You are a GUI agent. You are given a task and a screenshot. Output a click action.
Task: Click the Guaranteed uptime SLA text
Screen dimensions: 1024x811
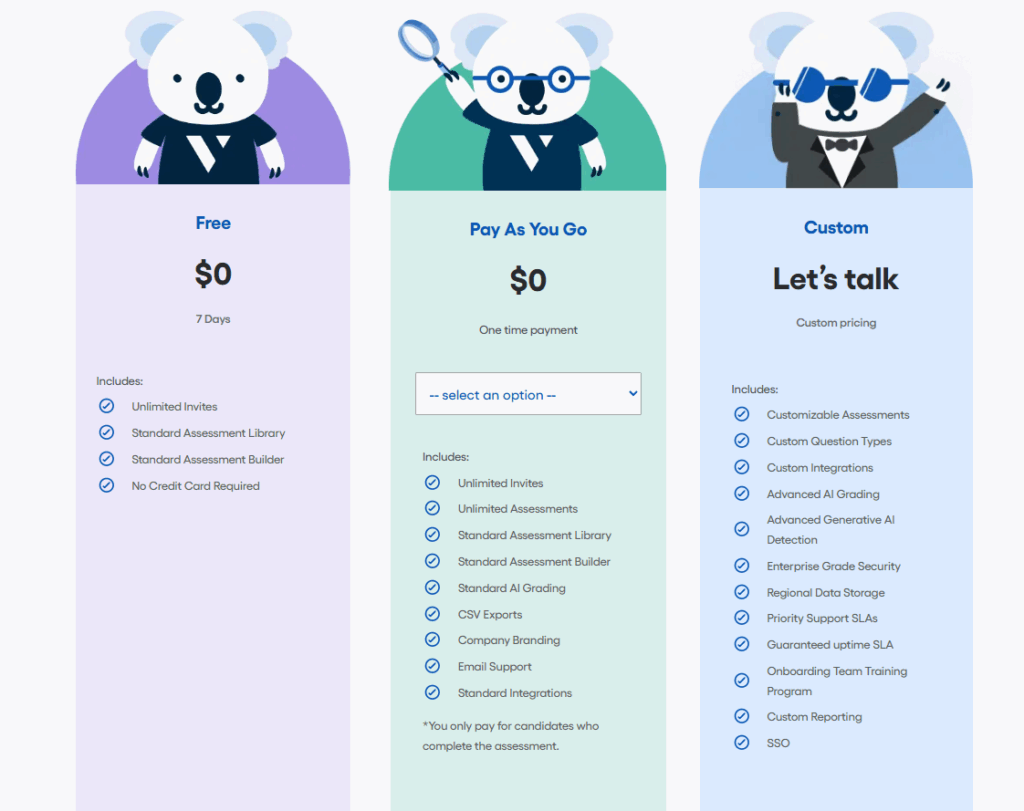(830, 645)
